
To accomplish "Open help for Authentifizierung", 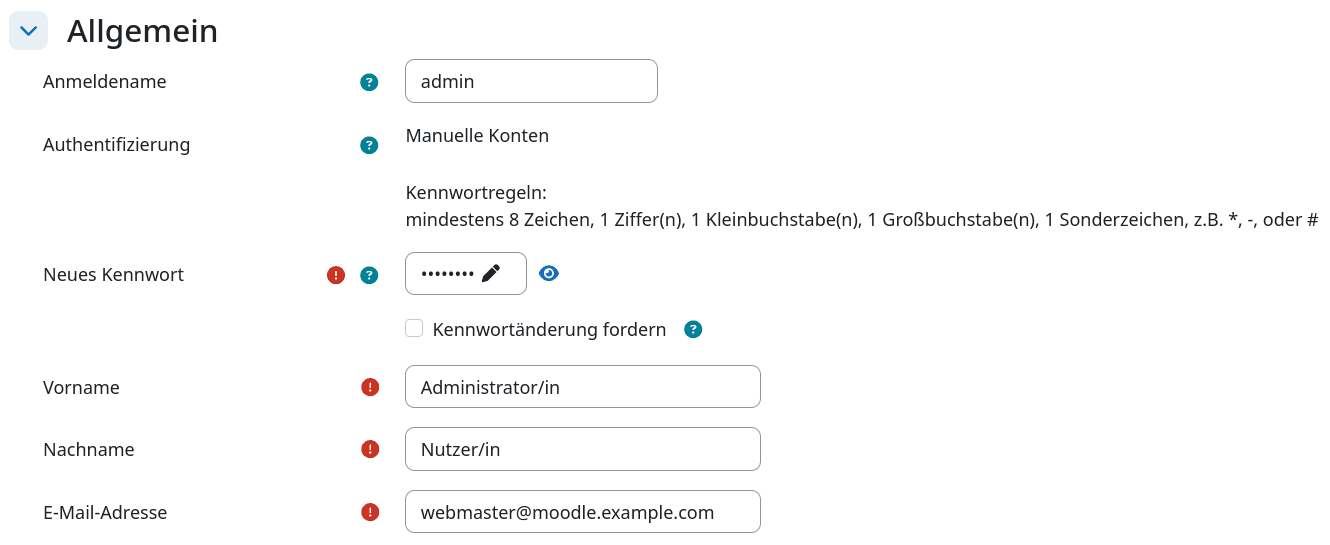I will click(369, 145).
